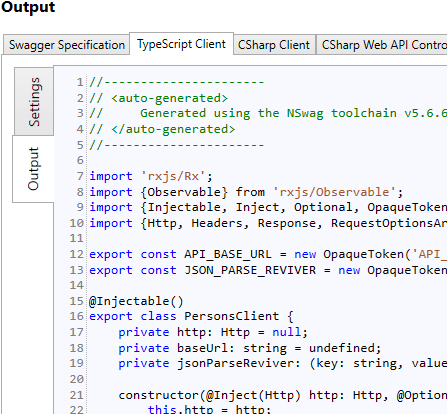Switch to the Swagger Specification tab
The width and height of the screenshot is (447, 414).
pyautogui.click(x=66, y=45)
